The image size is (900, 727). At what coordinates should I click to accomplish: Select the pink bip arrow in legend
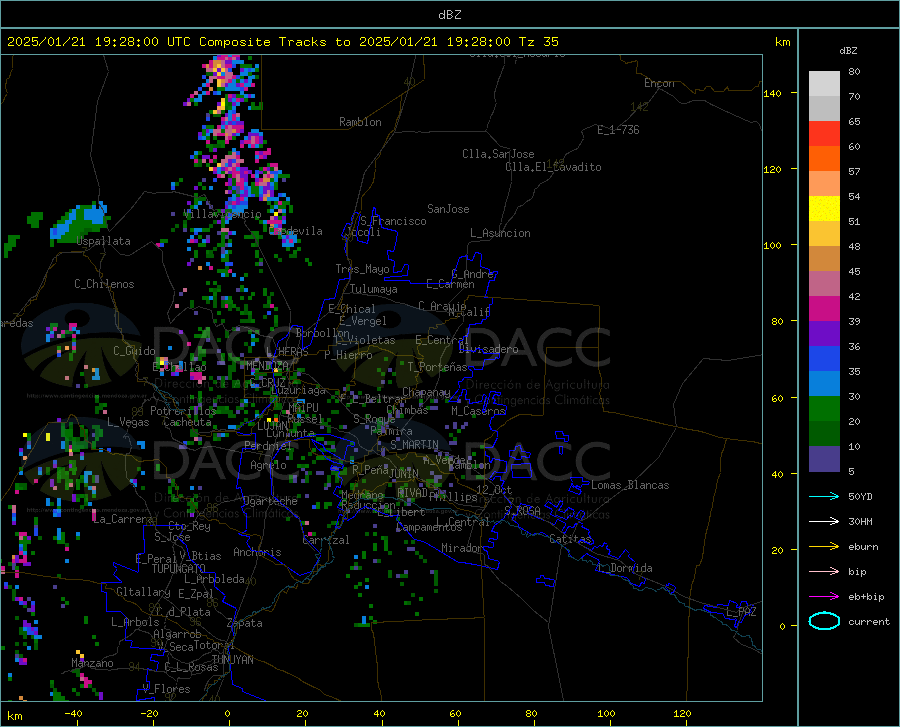(x=824, y=572)
